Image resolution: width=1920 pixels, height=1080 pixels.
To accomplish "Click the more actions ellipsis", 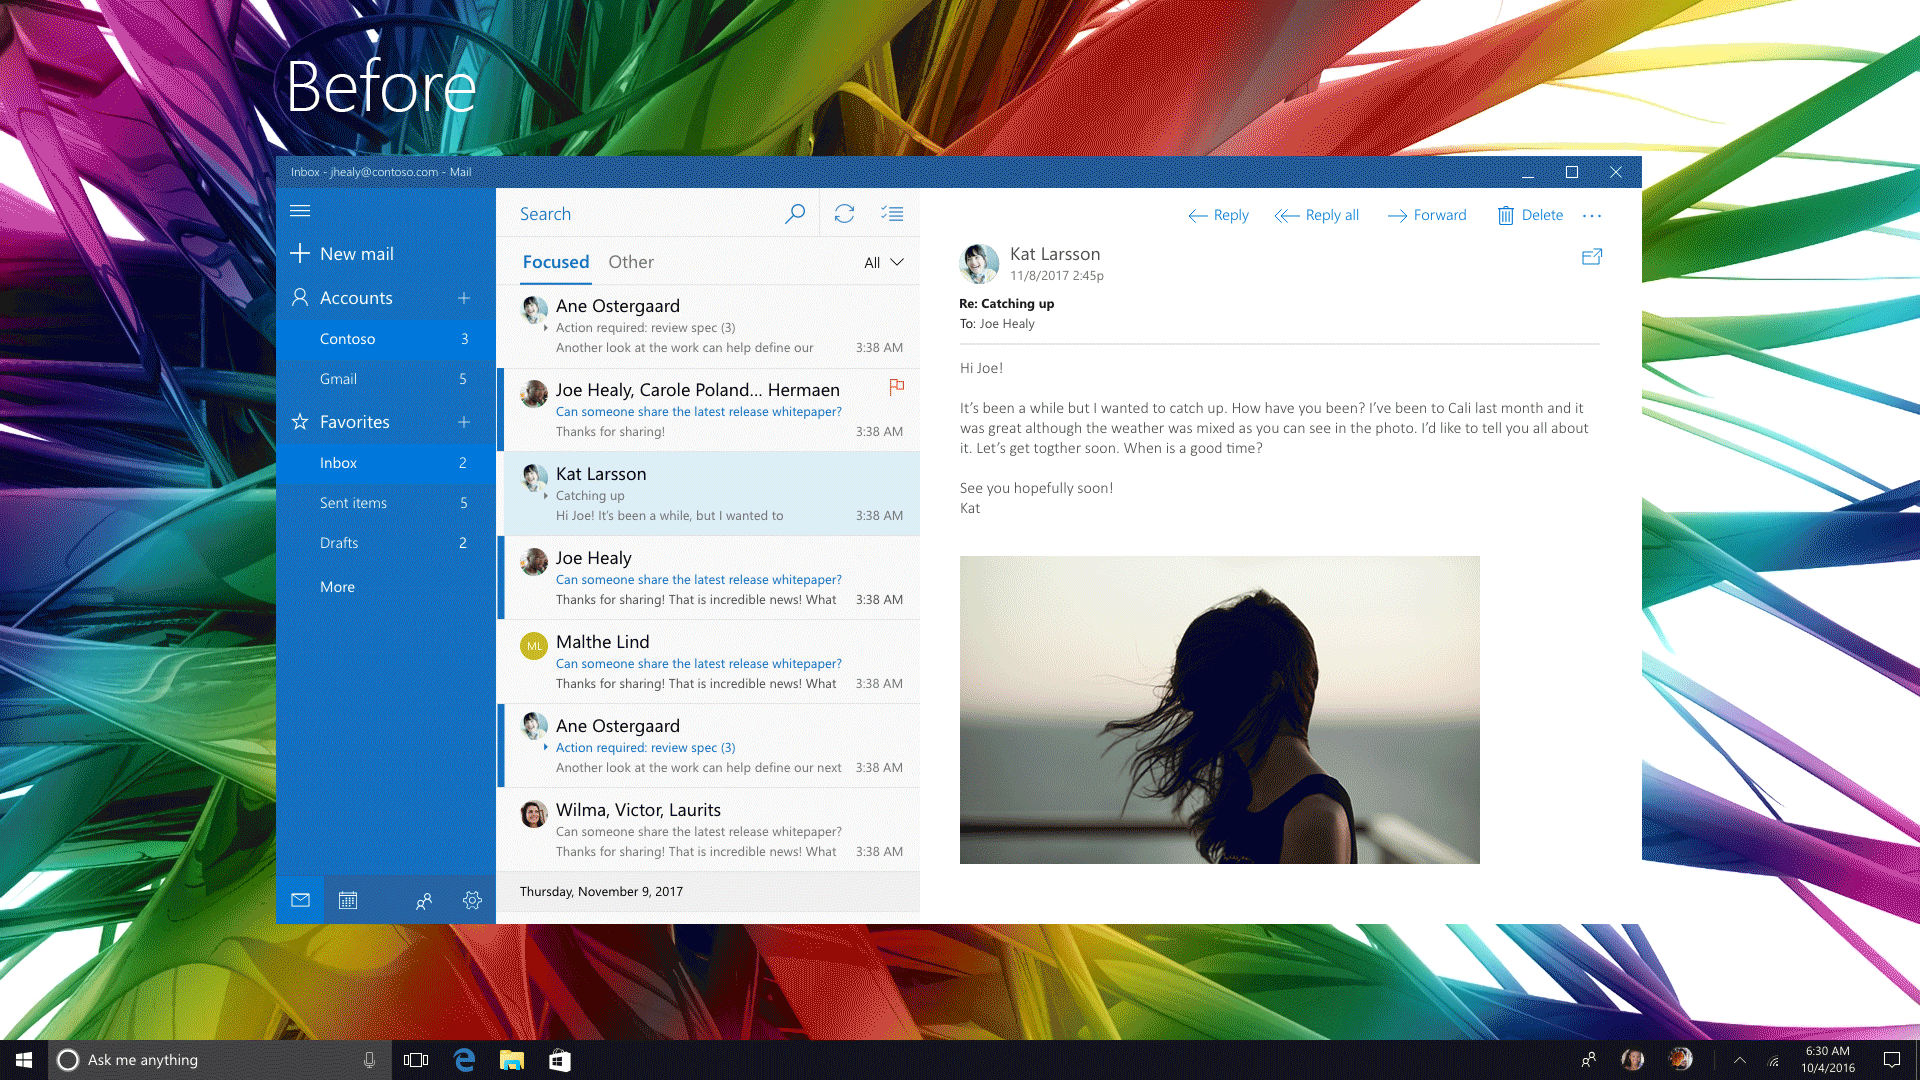I will click(1592, 216).
